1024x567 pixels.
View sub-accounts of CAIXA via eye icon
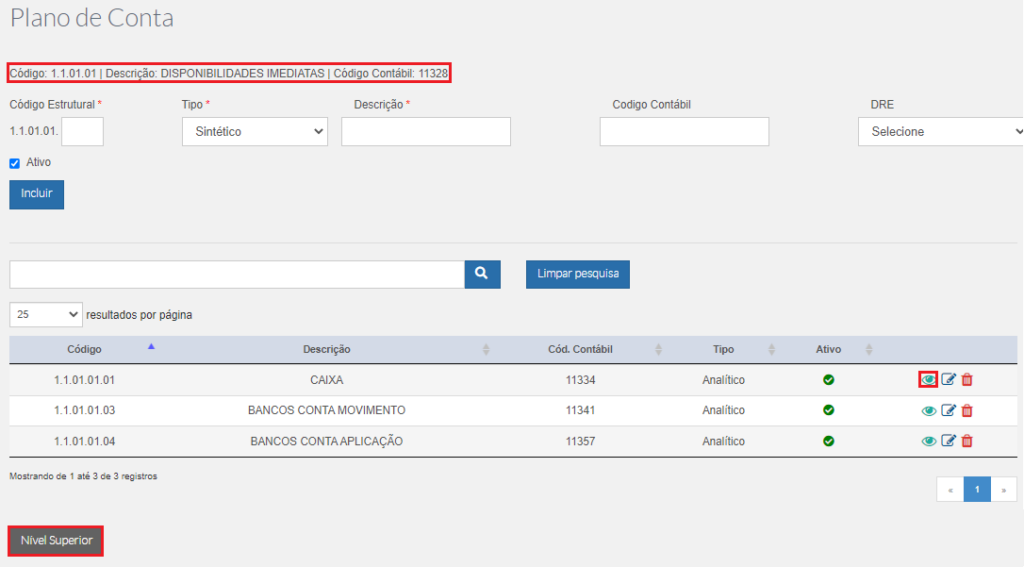click(928, 380)
